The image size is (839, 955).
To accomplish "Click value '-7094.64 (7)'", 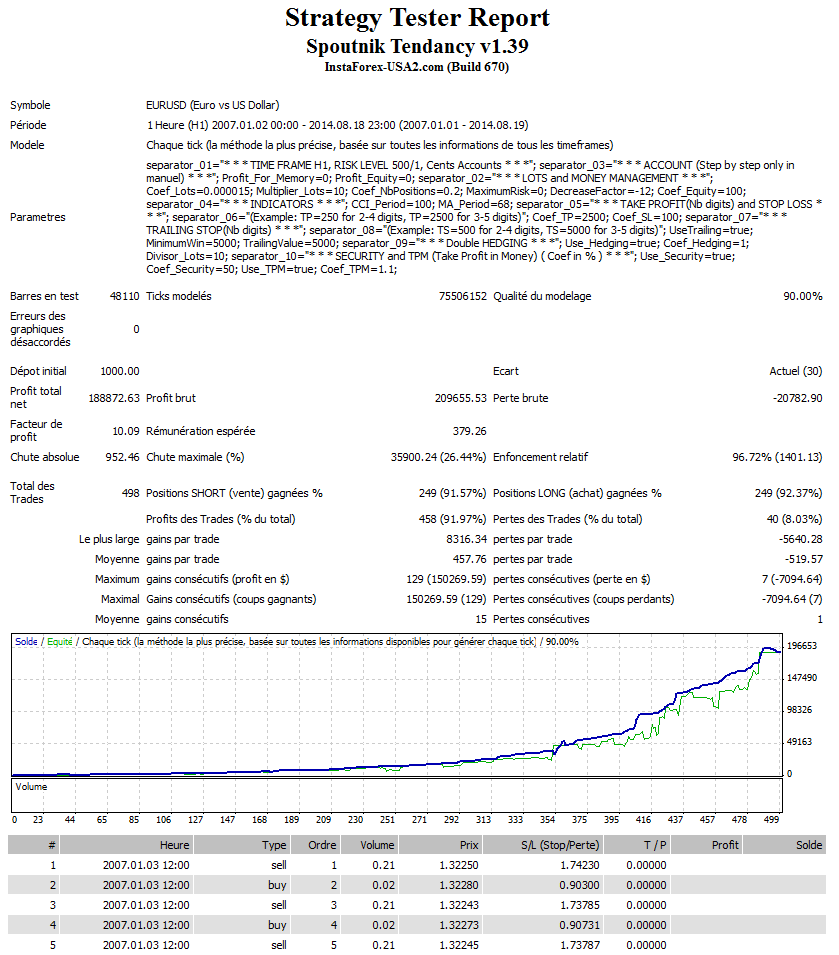I will pyautogui.click(x=792, y=600).
